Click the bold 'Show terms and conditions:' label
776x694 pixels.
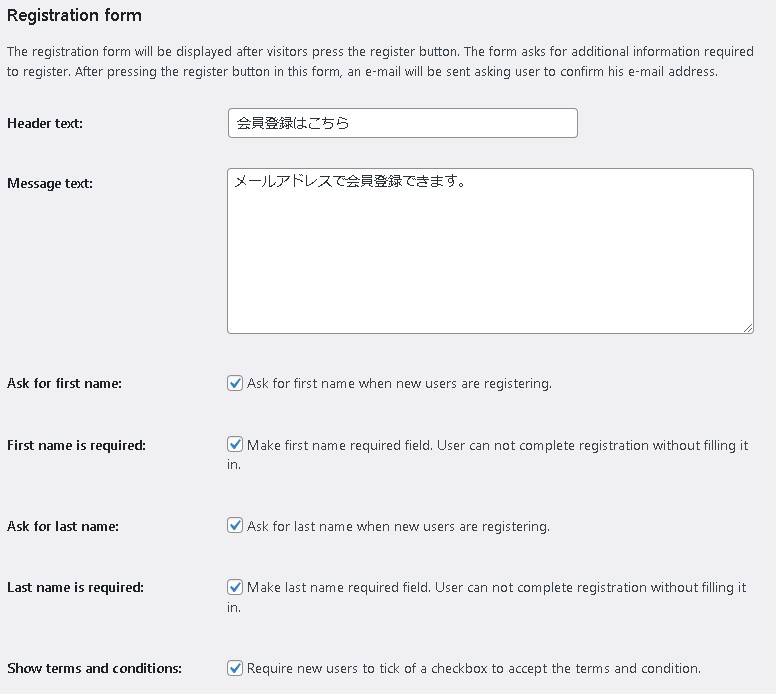coord(94,668)
